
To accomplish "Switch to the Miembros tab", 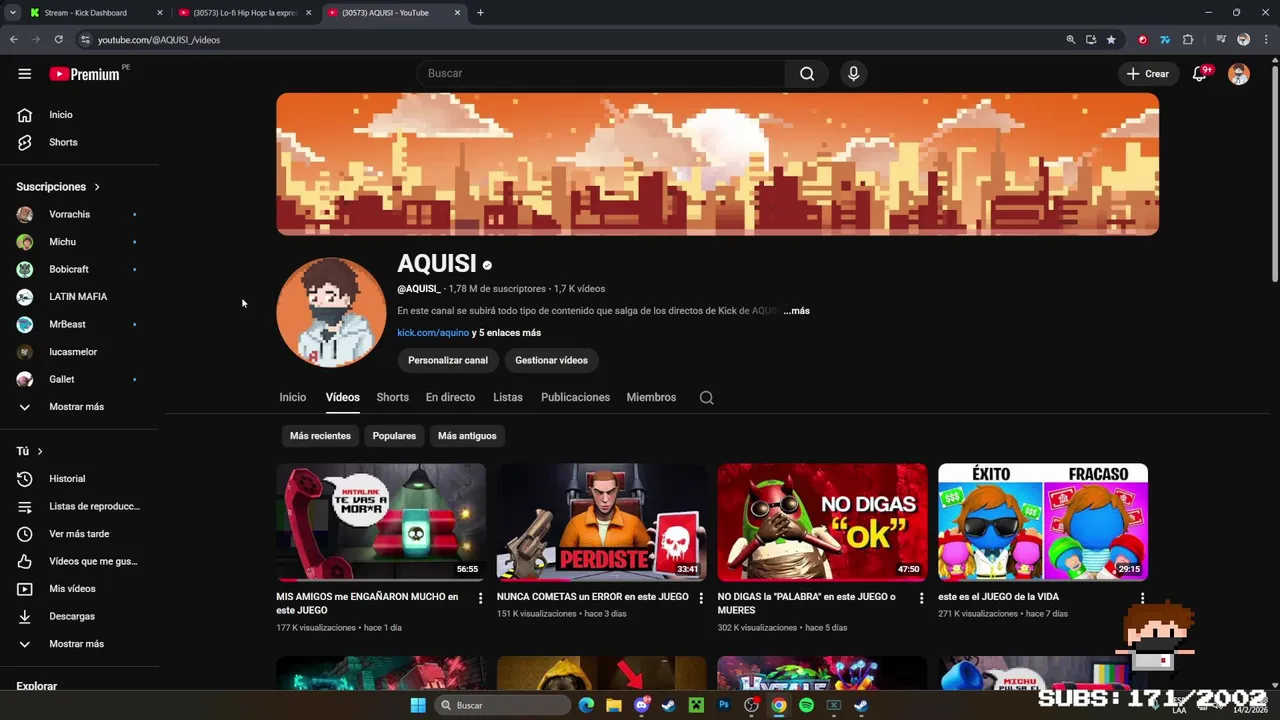I will point(651,397).
